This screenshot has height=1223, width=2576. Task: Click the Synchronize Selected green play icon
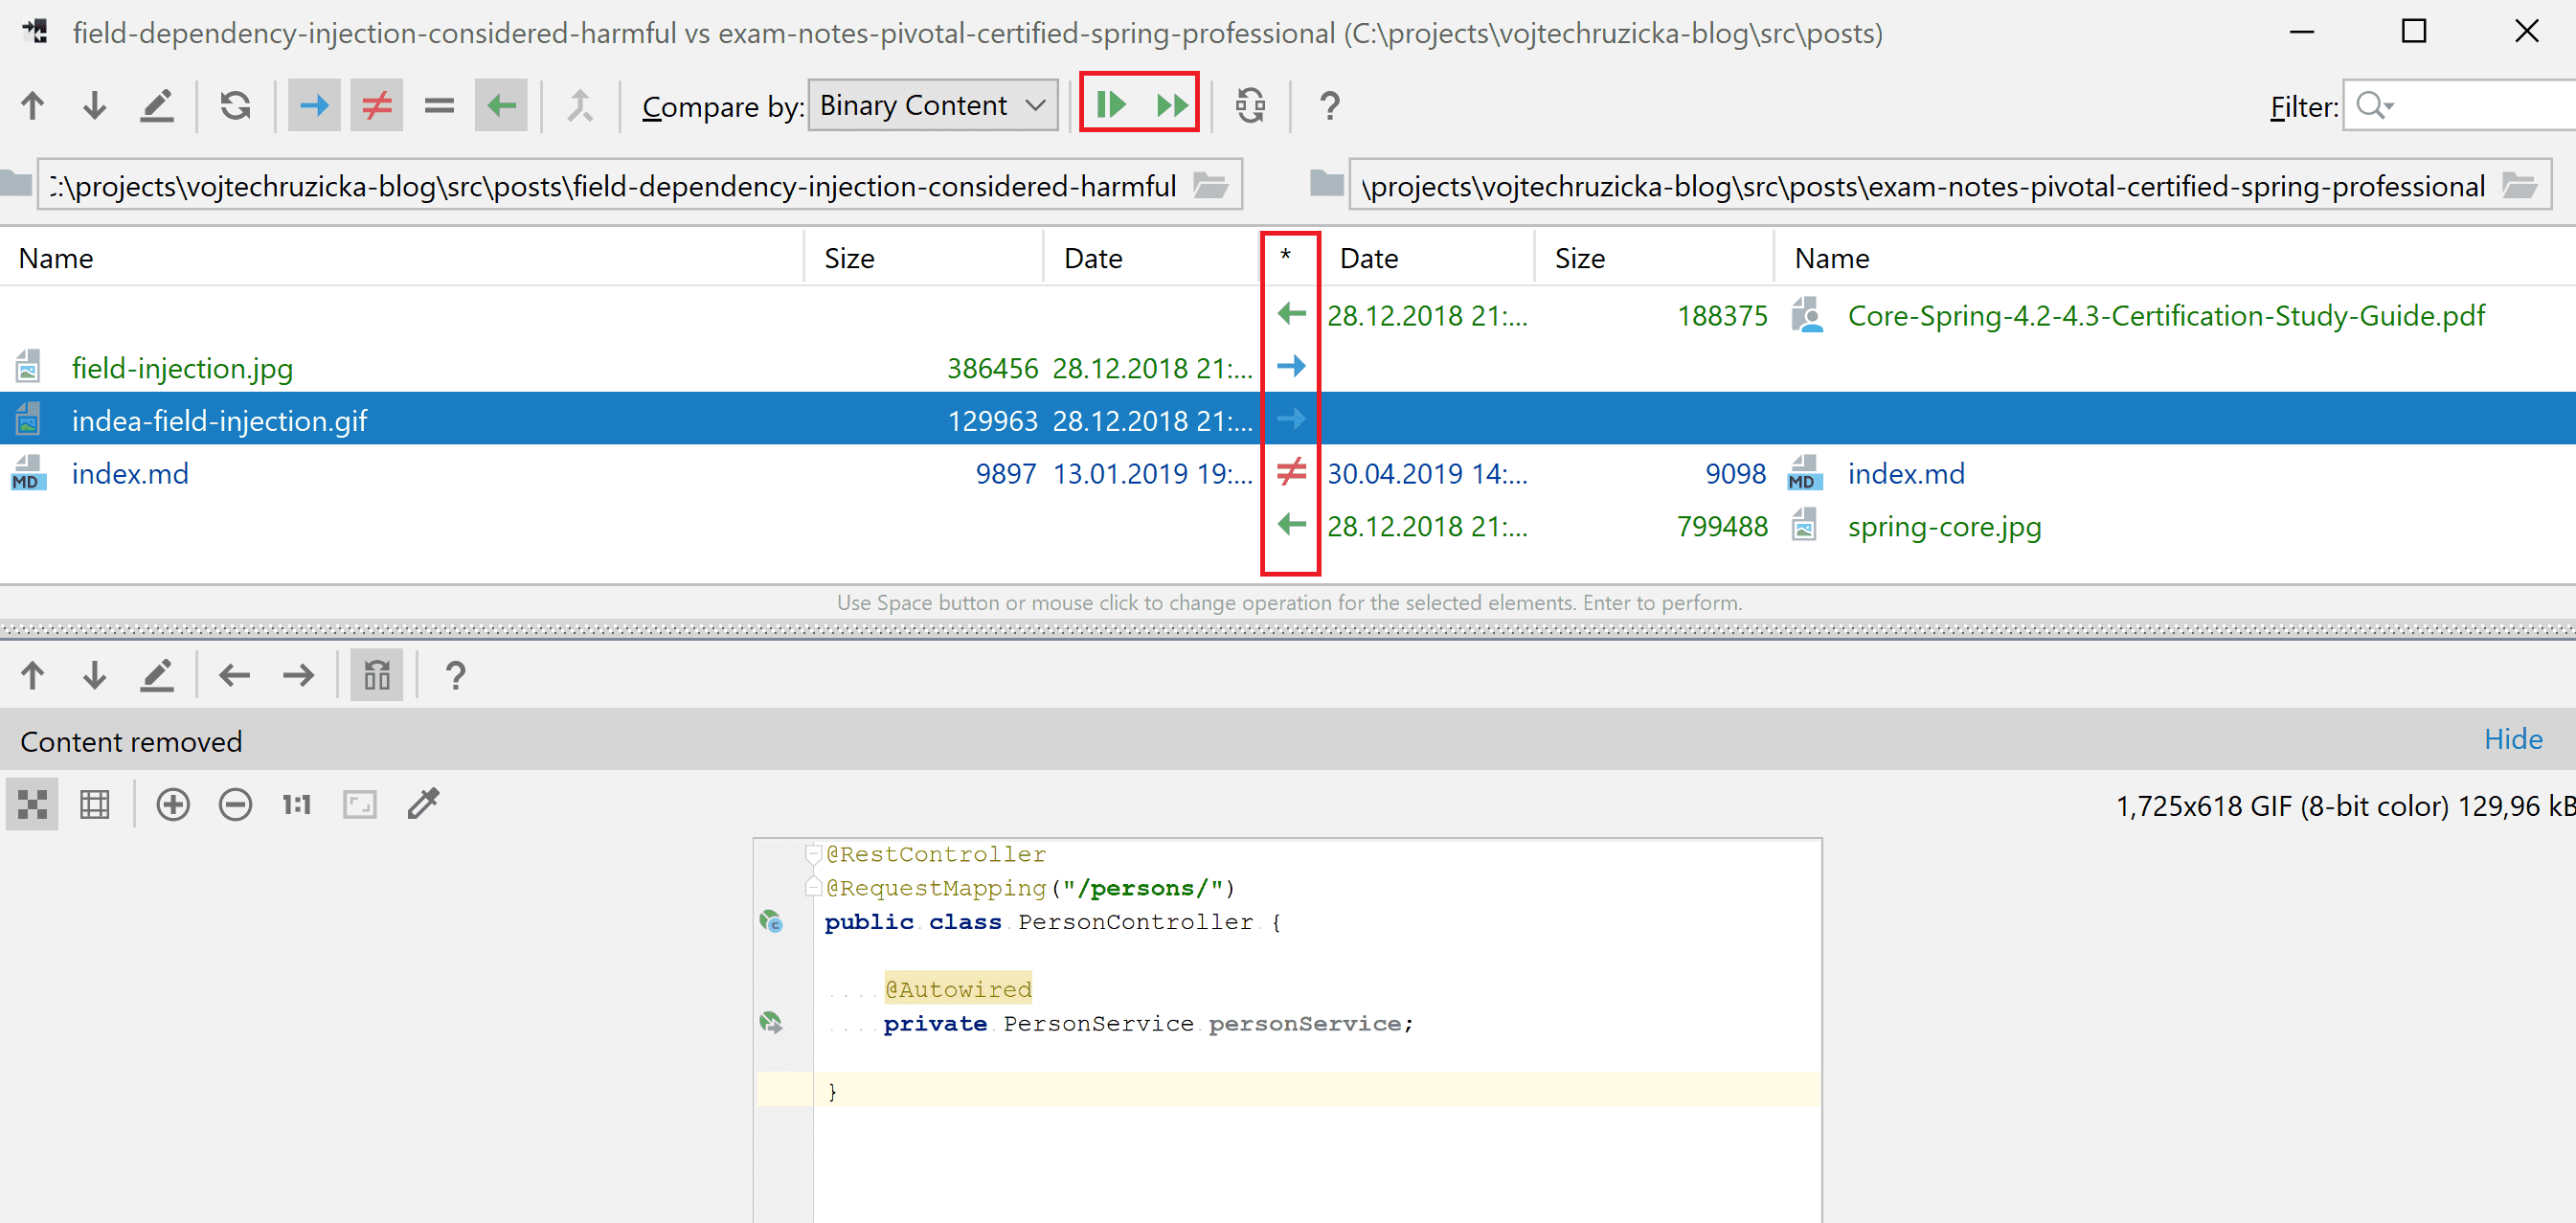pos(1111,105)
